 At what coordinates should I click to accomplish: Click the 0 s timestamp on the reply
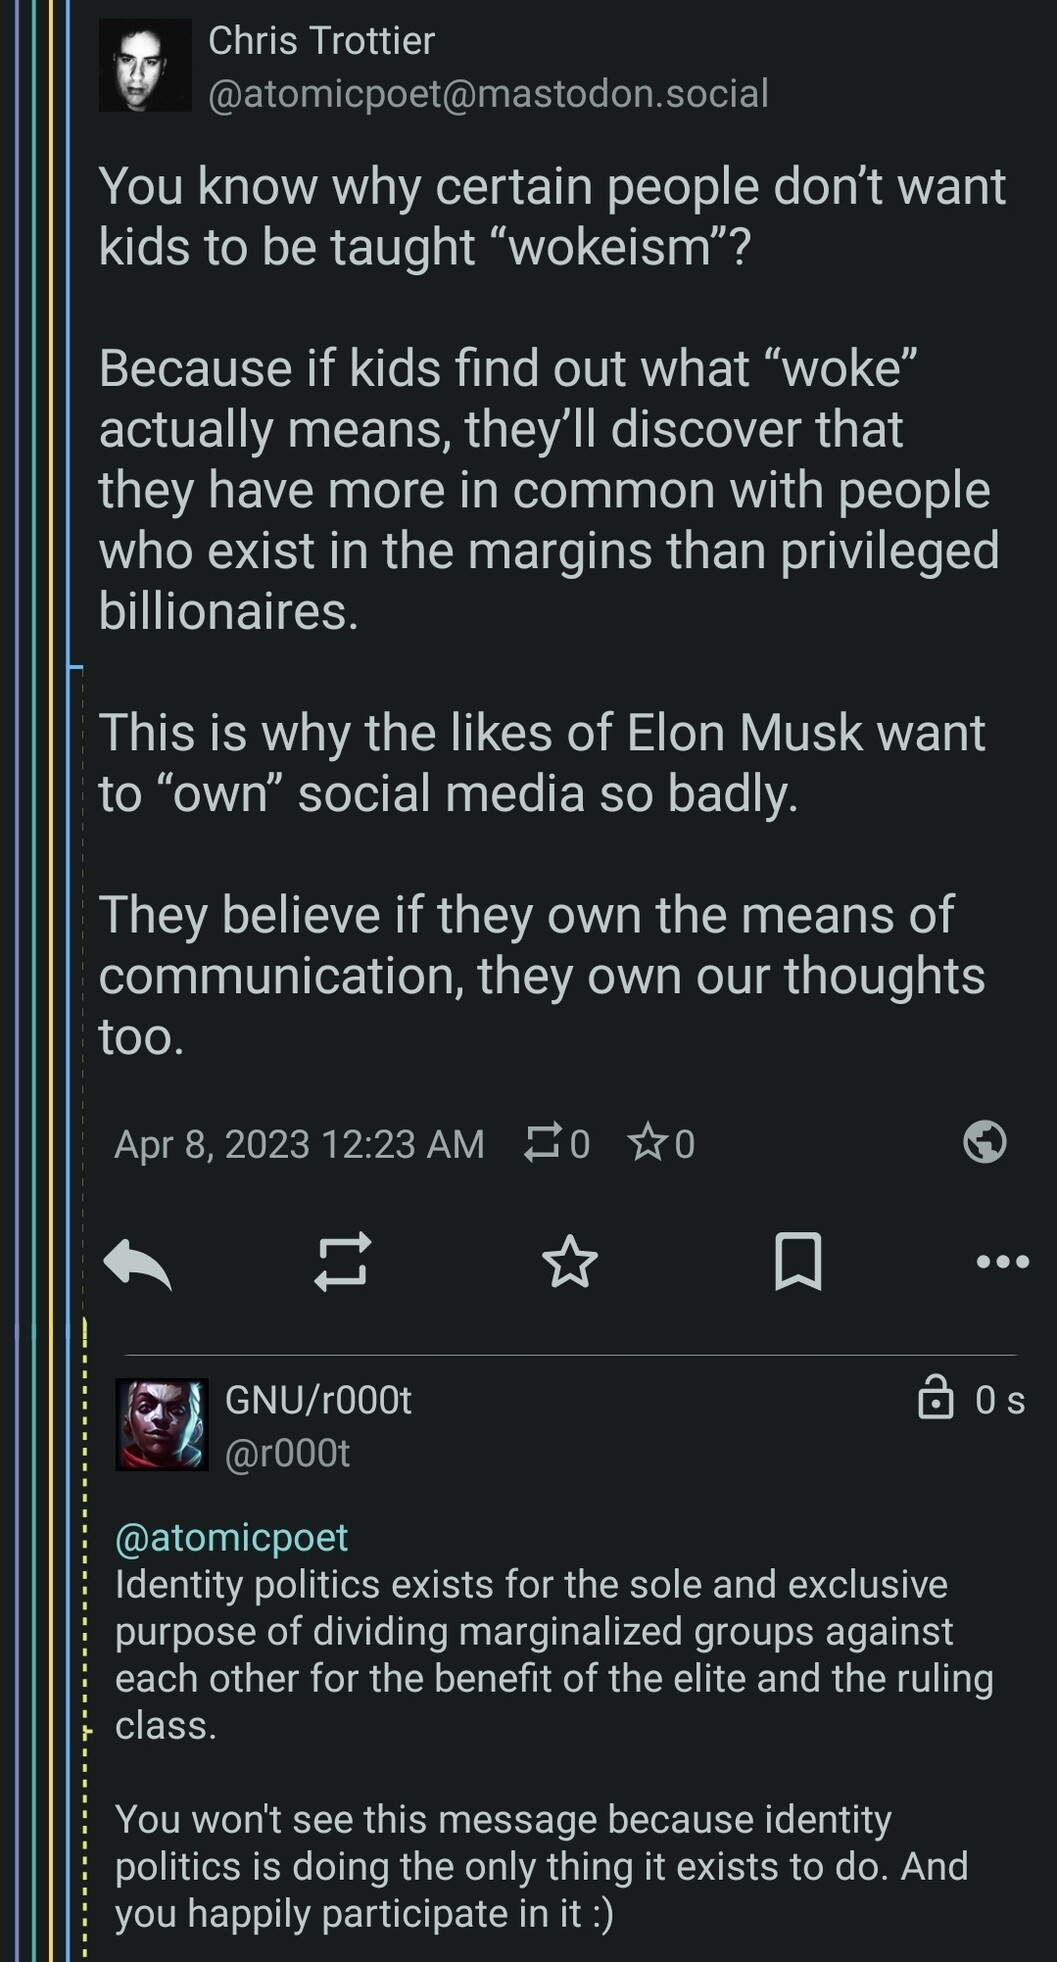[999, 1400]
